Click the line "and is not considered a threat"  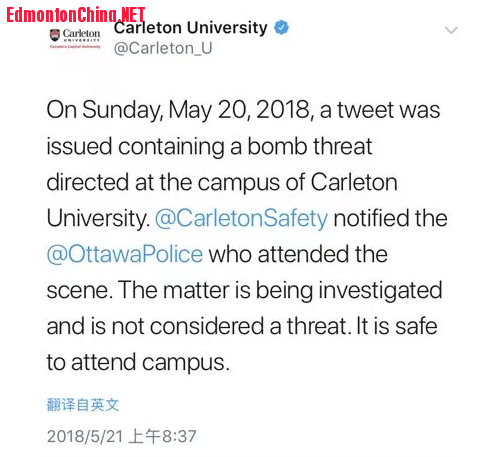coord(197,327)
